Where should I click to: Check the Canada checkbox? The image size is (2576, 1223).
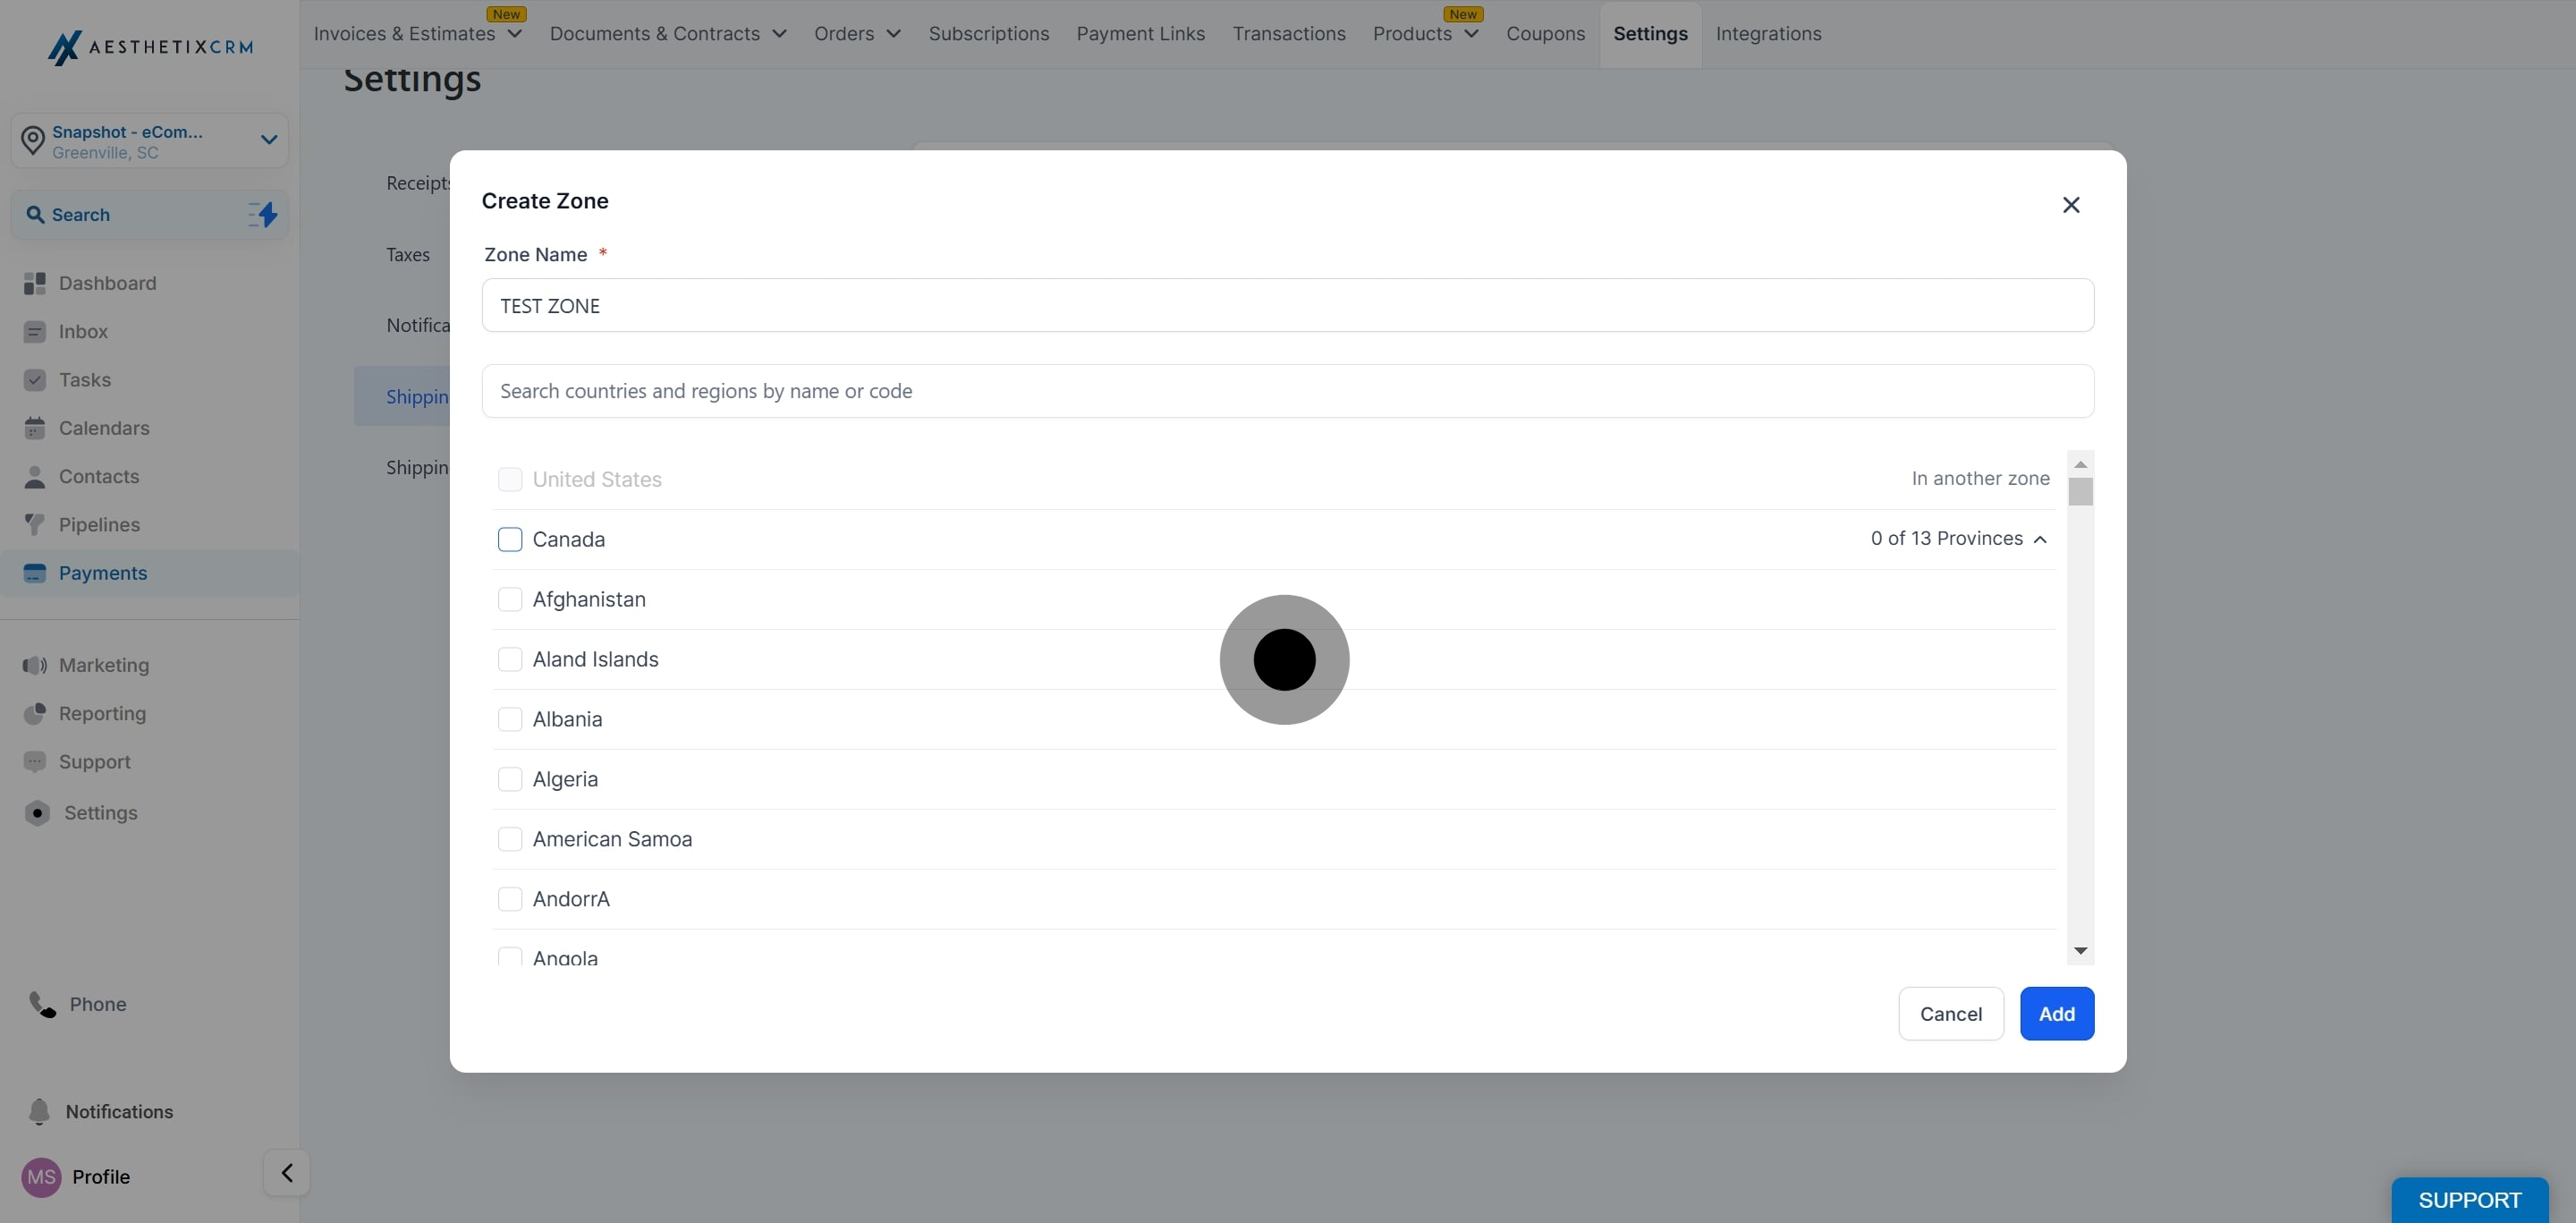pyautogui.click(x=510, y=539)
